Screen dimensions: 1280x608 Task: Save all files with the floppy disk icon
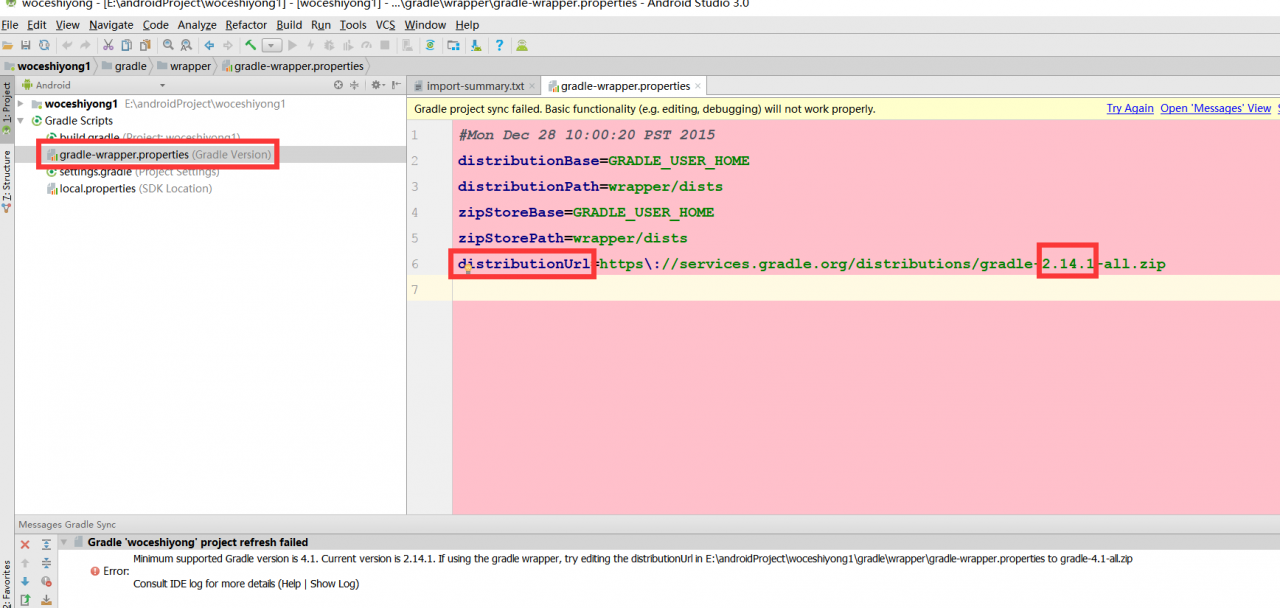(26, 45)
